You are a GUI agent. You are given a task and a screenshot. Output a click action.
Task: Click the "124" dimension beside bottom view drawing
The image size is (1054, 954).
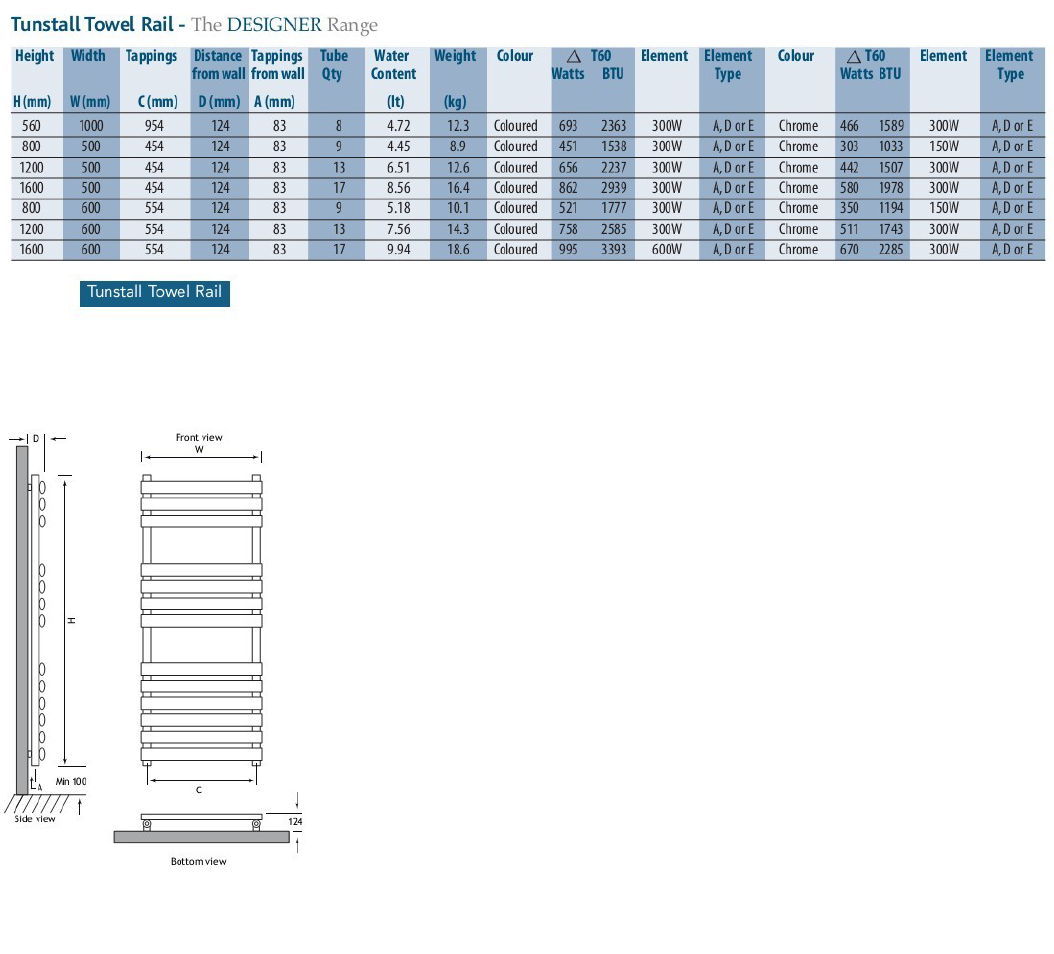point(295,822)
